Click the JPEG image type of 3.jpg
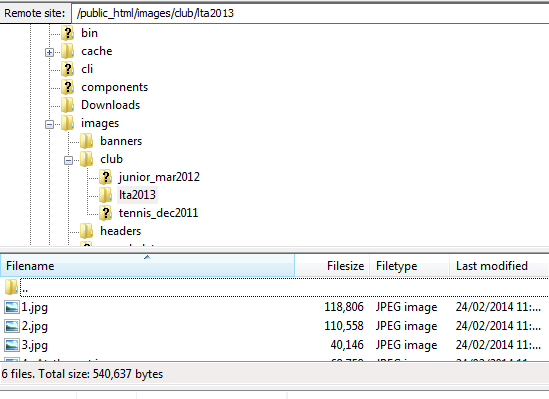Screen dimensions: 549x399 coord(406,345)
